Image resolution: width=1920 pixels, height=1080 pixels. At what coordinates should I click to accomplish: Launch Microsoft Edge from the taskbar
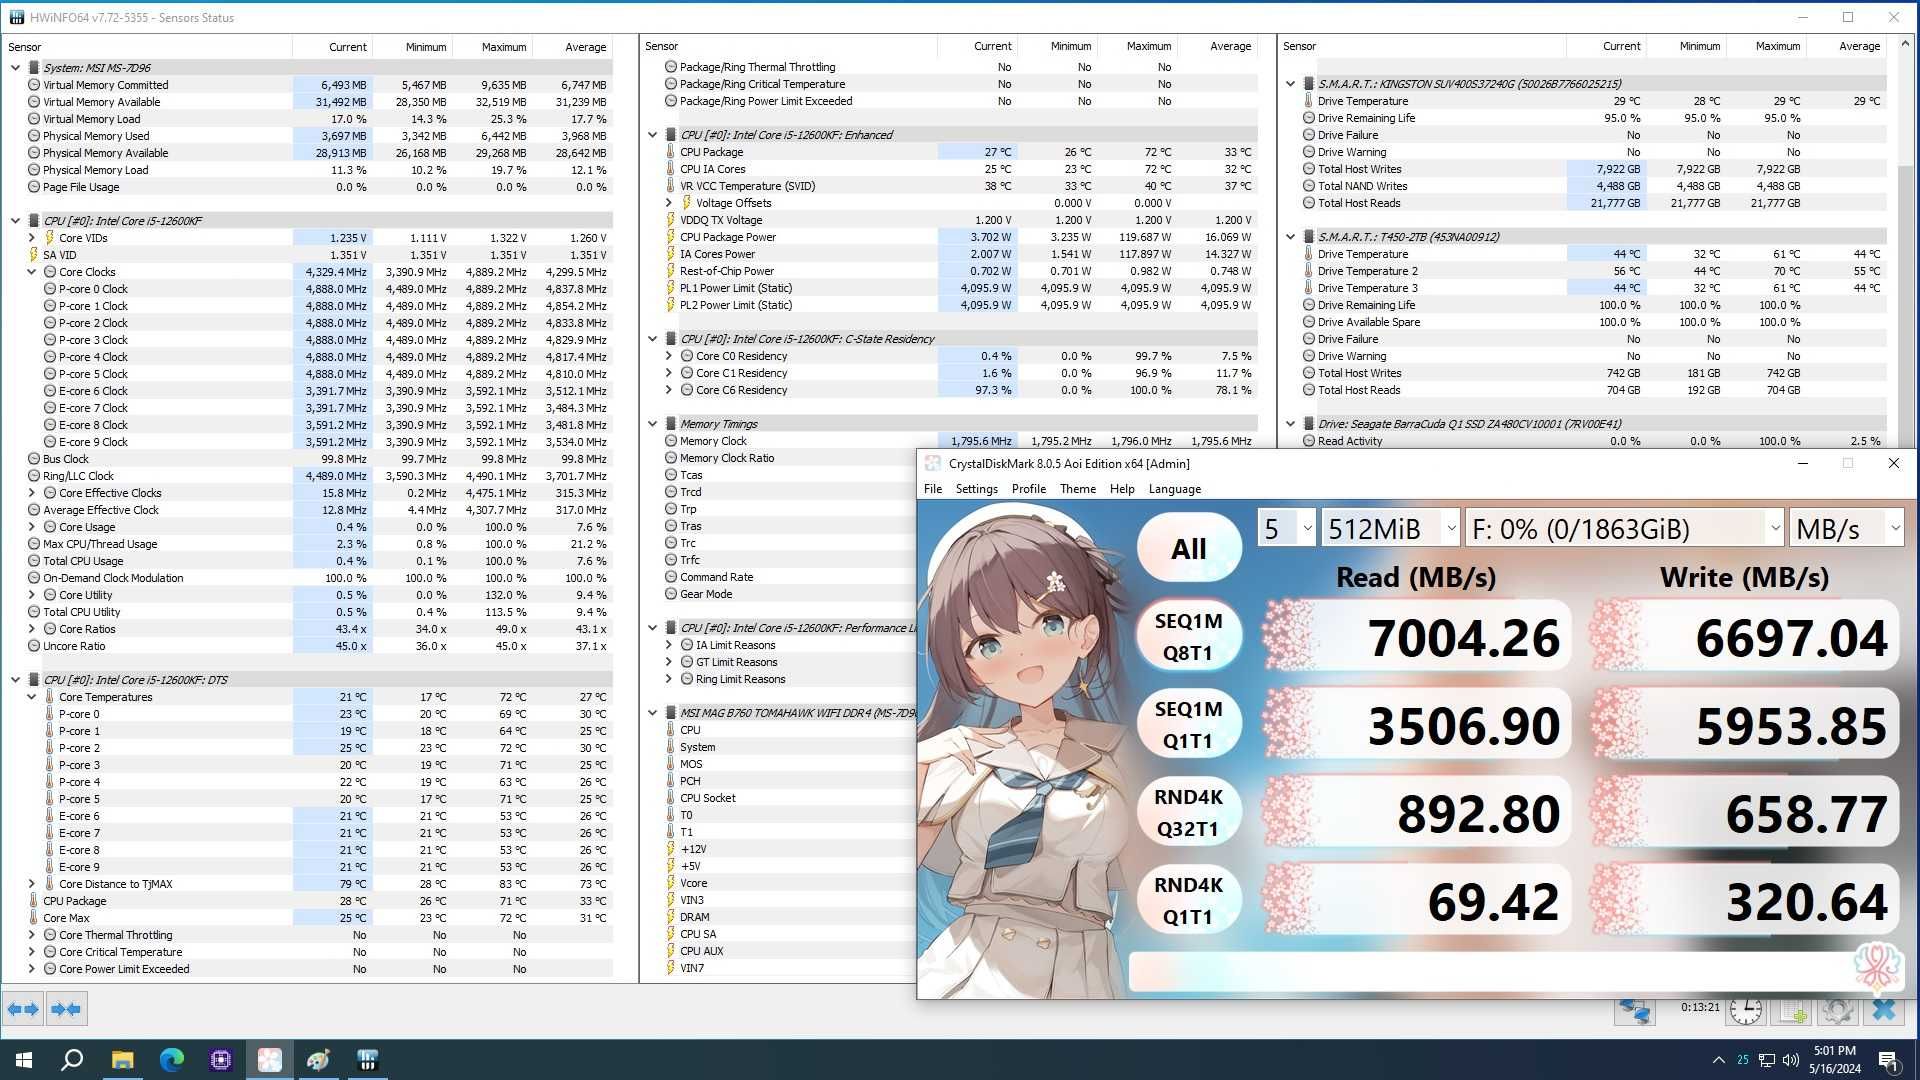[x=171, y=1060]
